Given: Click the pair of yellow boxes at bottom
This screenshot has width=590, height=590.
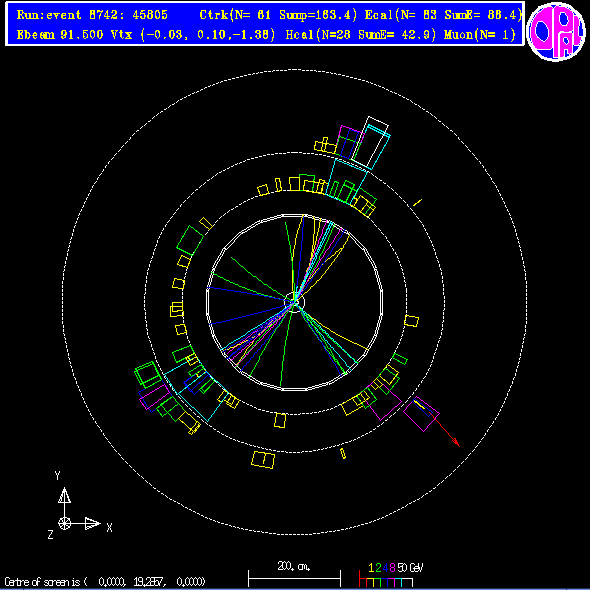Looking at the screenshot, I should click(263, 459).
